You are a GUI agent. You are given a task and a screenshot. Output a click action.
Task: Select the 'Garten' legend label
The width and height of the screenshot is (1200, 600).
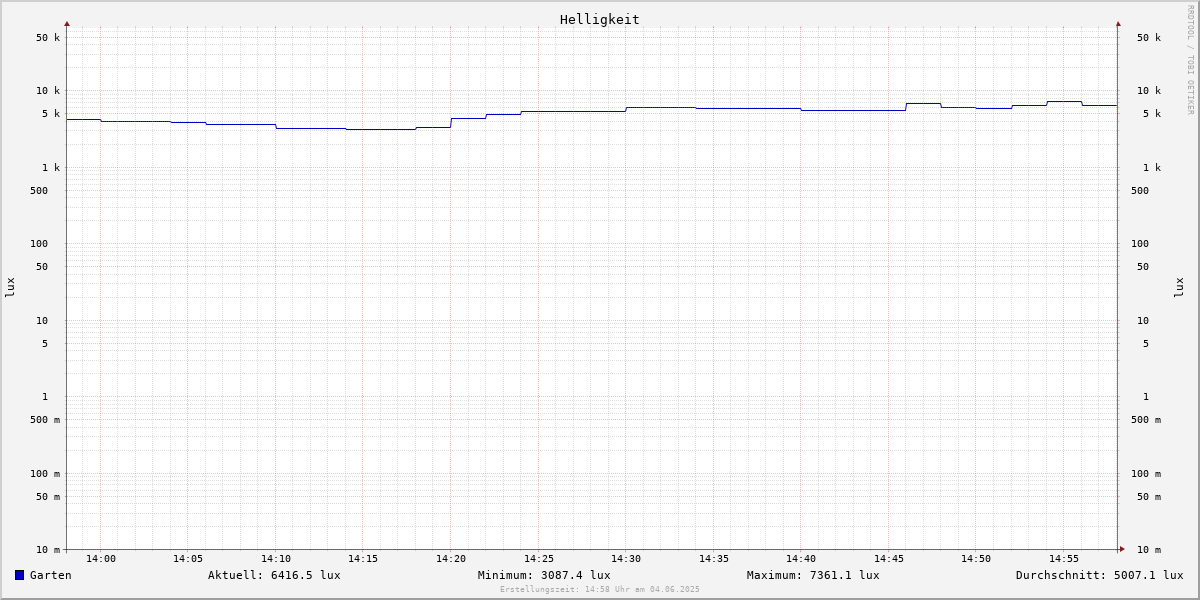tap(51, 575)
